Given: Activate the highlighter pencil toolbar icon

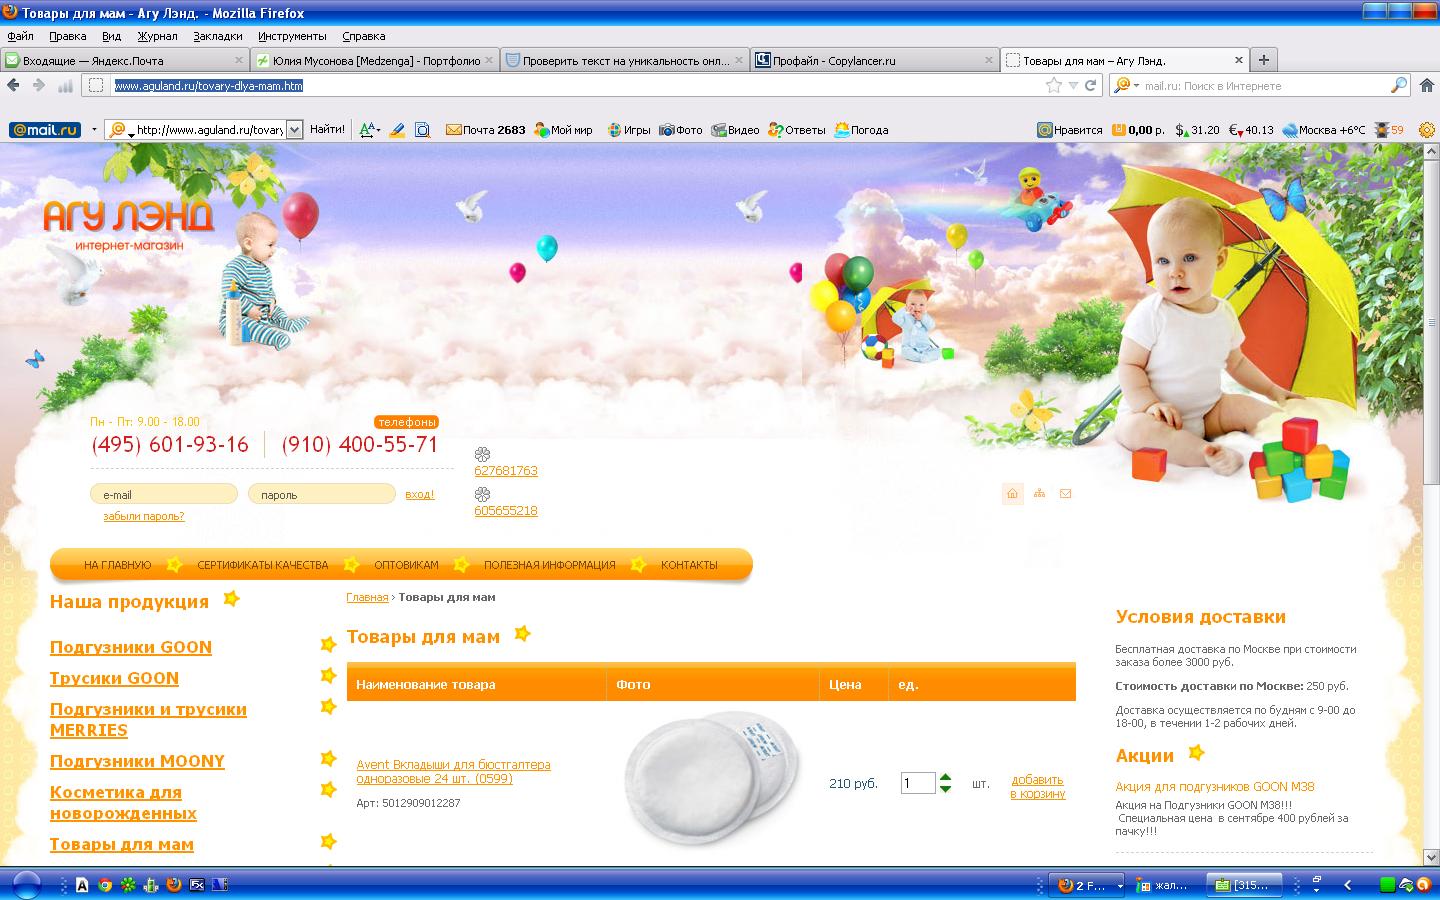Looking at the screenshot, I should (x=397, y=130).
